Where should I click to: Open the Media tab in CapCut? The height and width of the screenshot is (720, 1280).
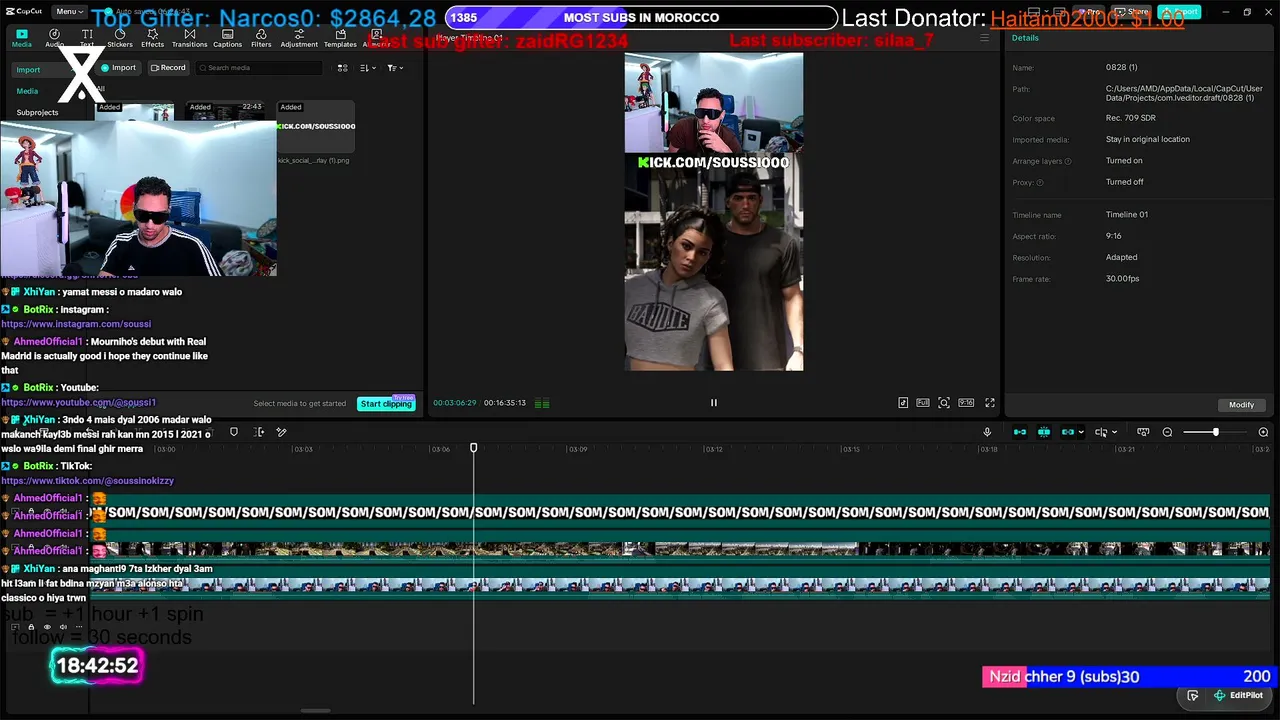[22, 38]
